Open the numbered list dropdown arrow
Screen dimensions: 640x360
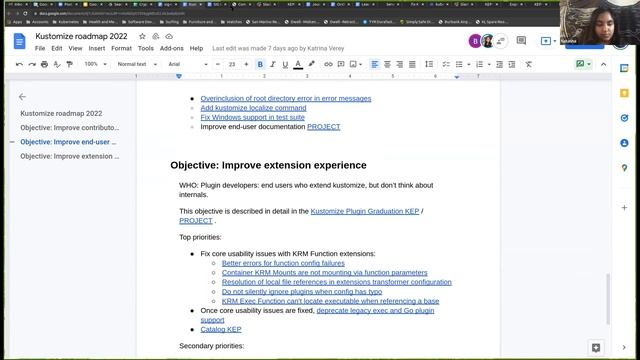[x=489, y=64]
